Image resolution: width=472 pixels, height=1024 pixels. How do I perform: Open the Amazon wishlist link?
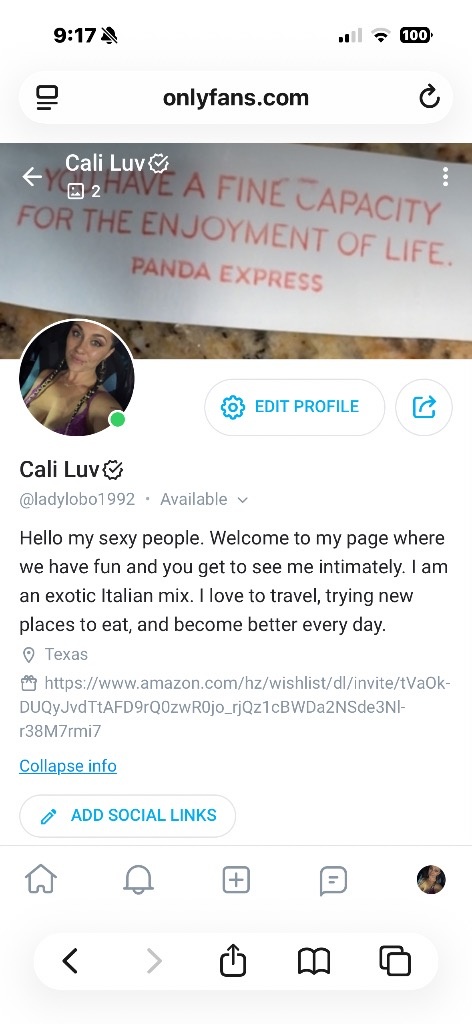pyautogui.click(x=235, y=707)
